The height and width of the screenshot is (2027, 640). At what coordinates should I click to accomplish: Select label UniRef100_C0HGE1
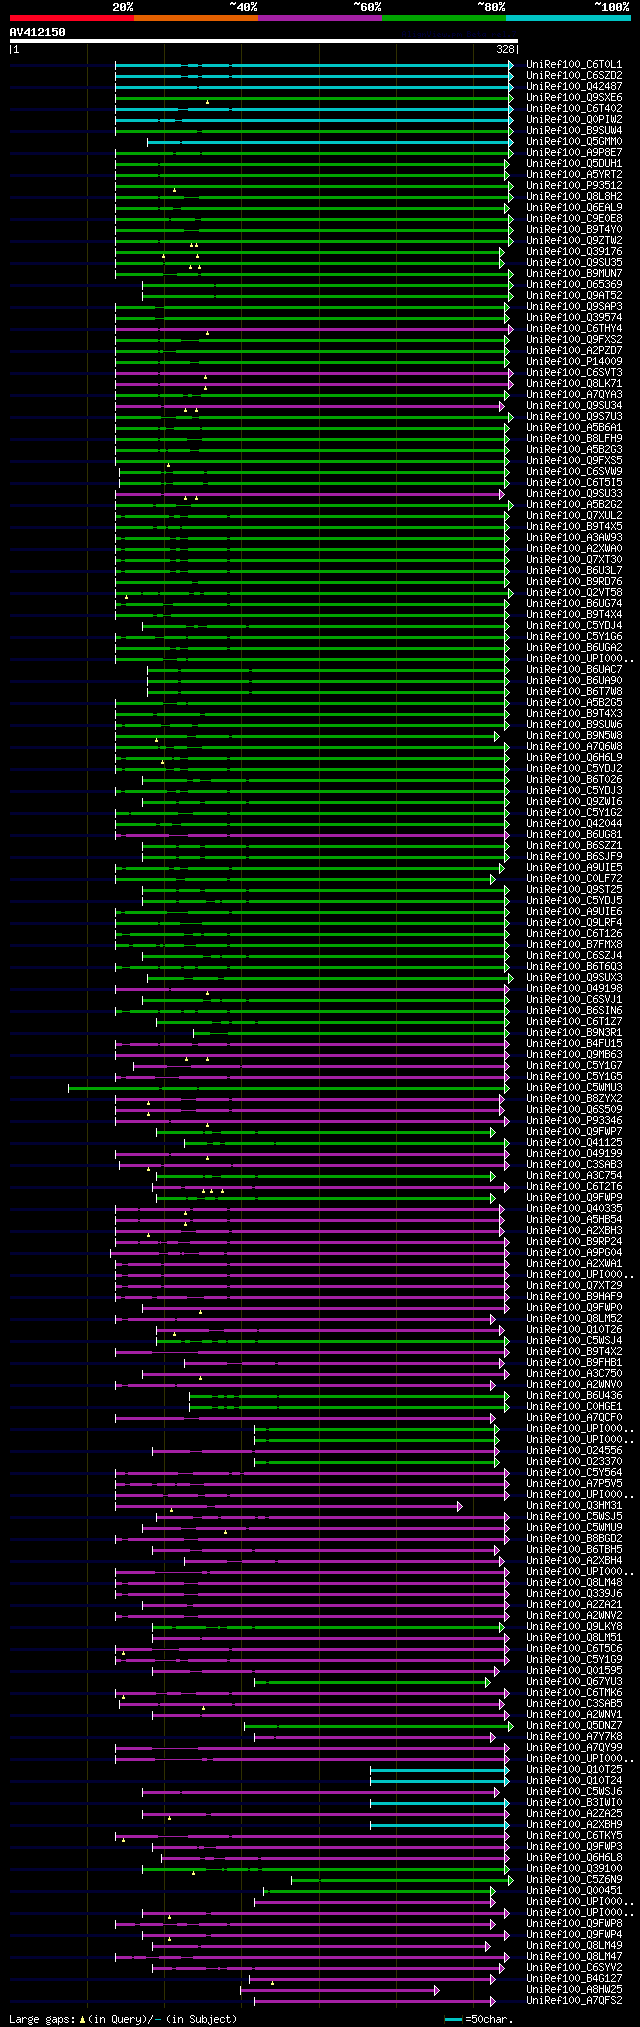pos(574,1407)
